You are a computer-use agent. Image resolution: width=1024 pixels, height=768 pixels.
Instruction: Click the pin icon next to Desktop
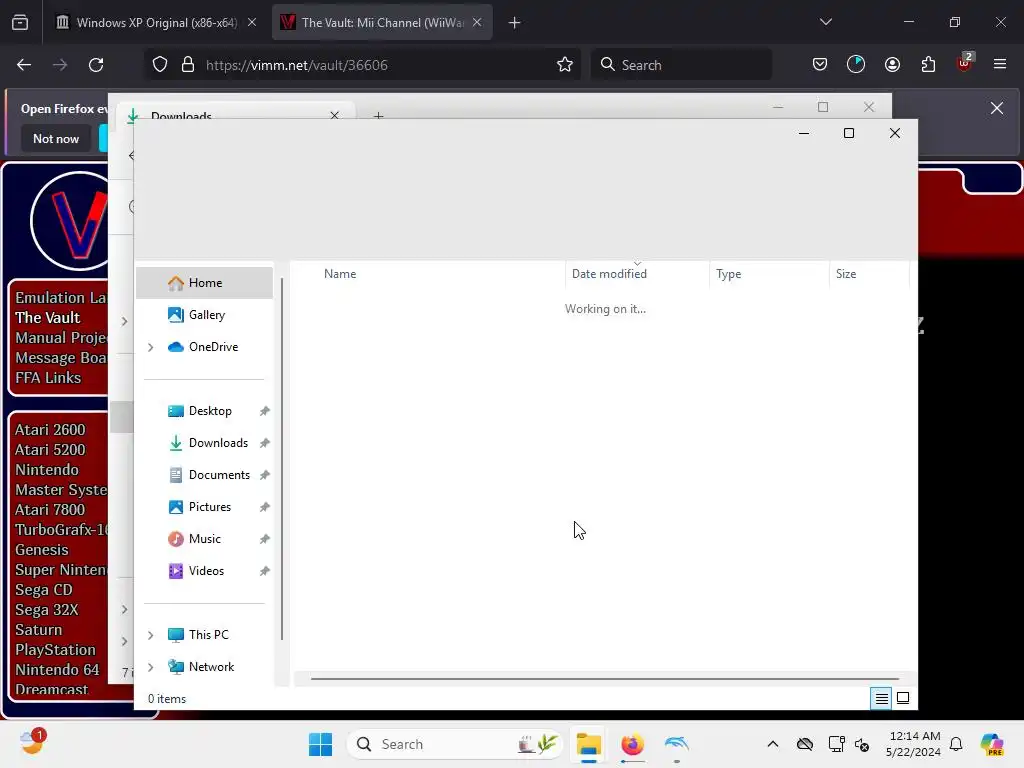point(264,411)
